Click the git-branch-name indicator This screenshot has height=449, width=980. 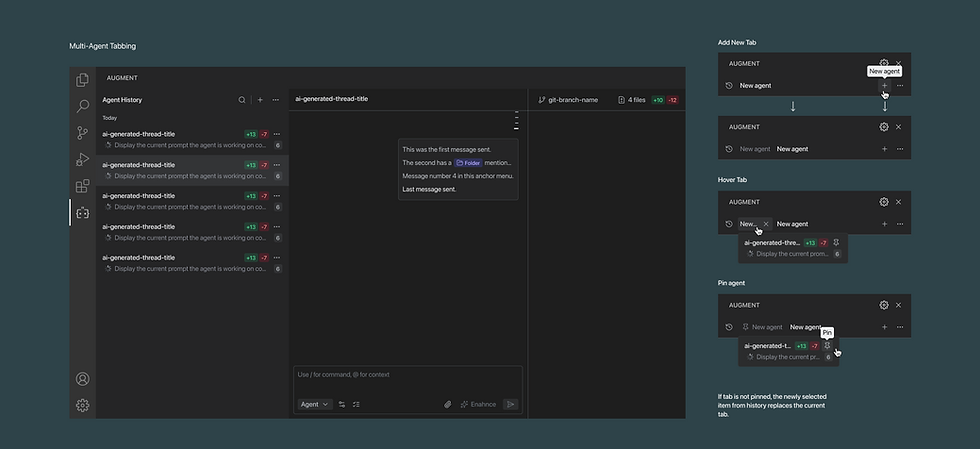568,100
